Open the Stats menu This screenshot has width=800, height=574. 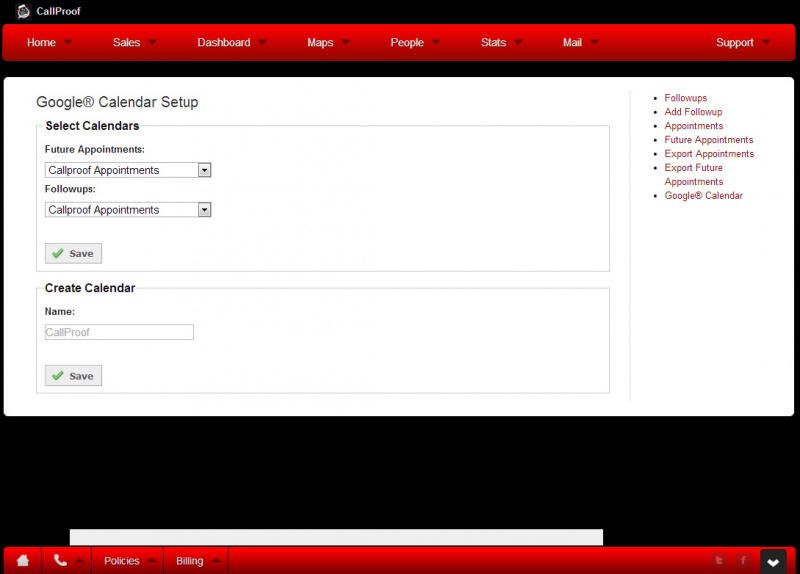pos(501,42)
